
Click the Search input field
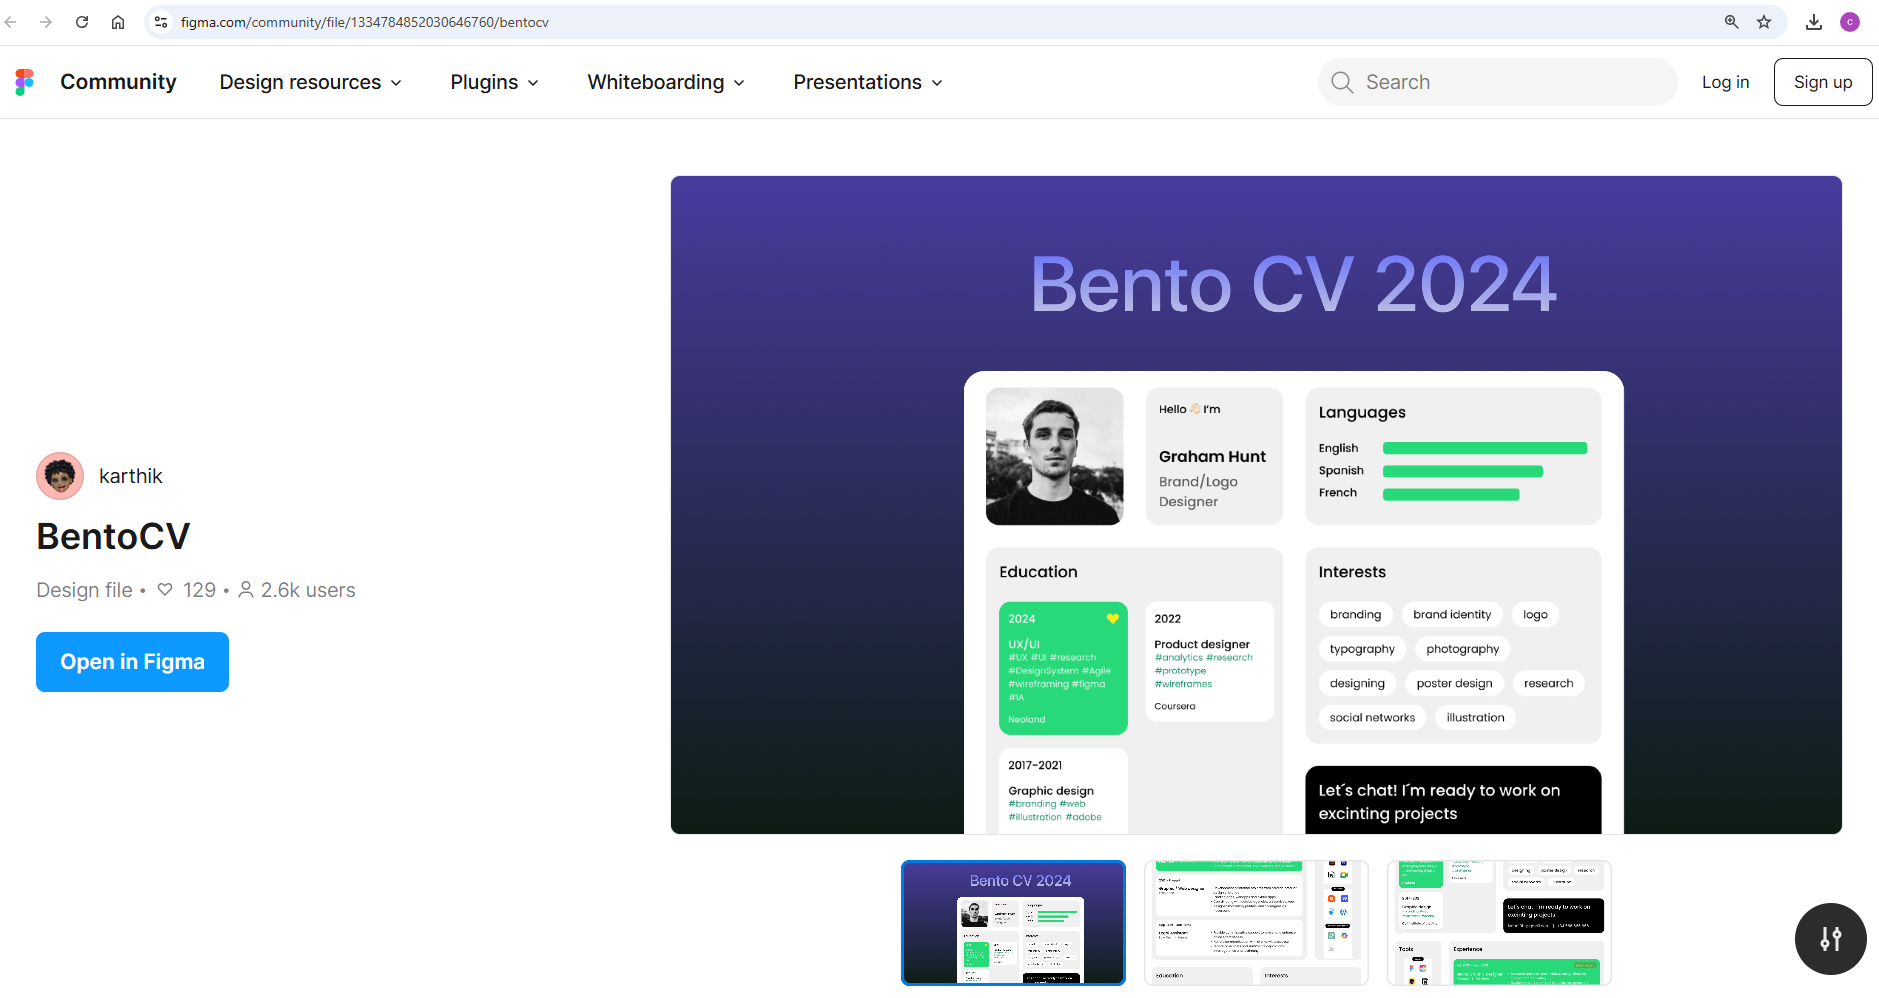1510,82
